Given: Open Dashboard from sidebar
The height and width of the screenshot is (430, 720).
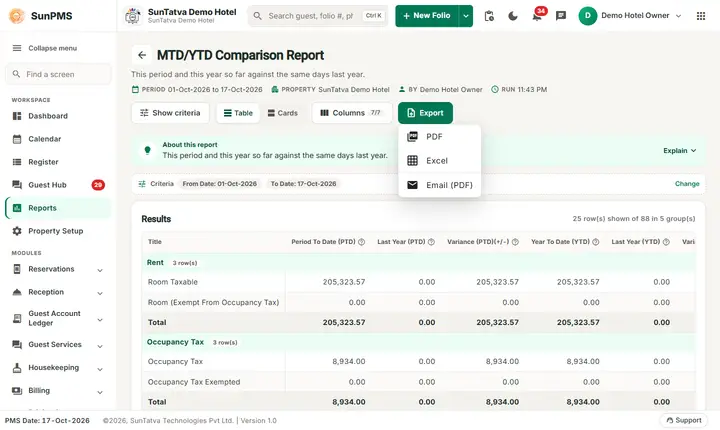Looking at the screenshot, I should click(58, 116).
